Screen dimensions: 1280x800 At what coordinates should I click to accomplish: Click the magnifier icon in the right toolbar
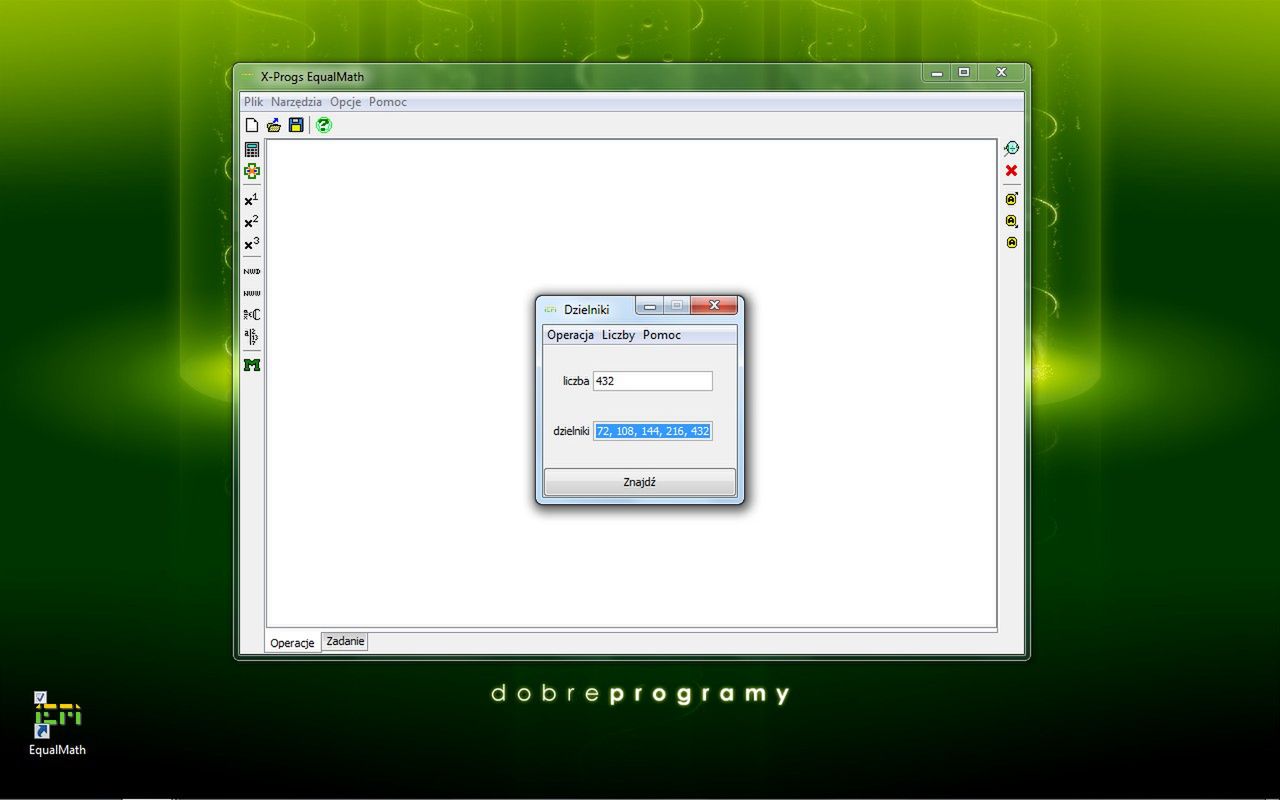[x=1011, y=149]
